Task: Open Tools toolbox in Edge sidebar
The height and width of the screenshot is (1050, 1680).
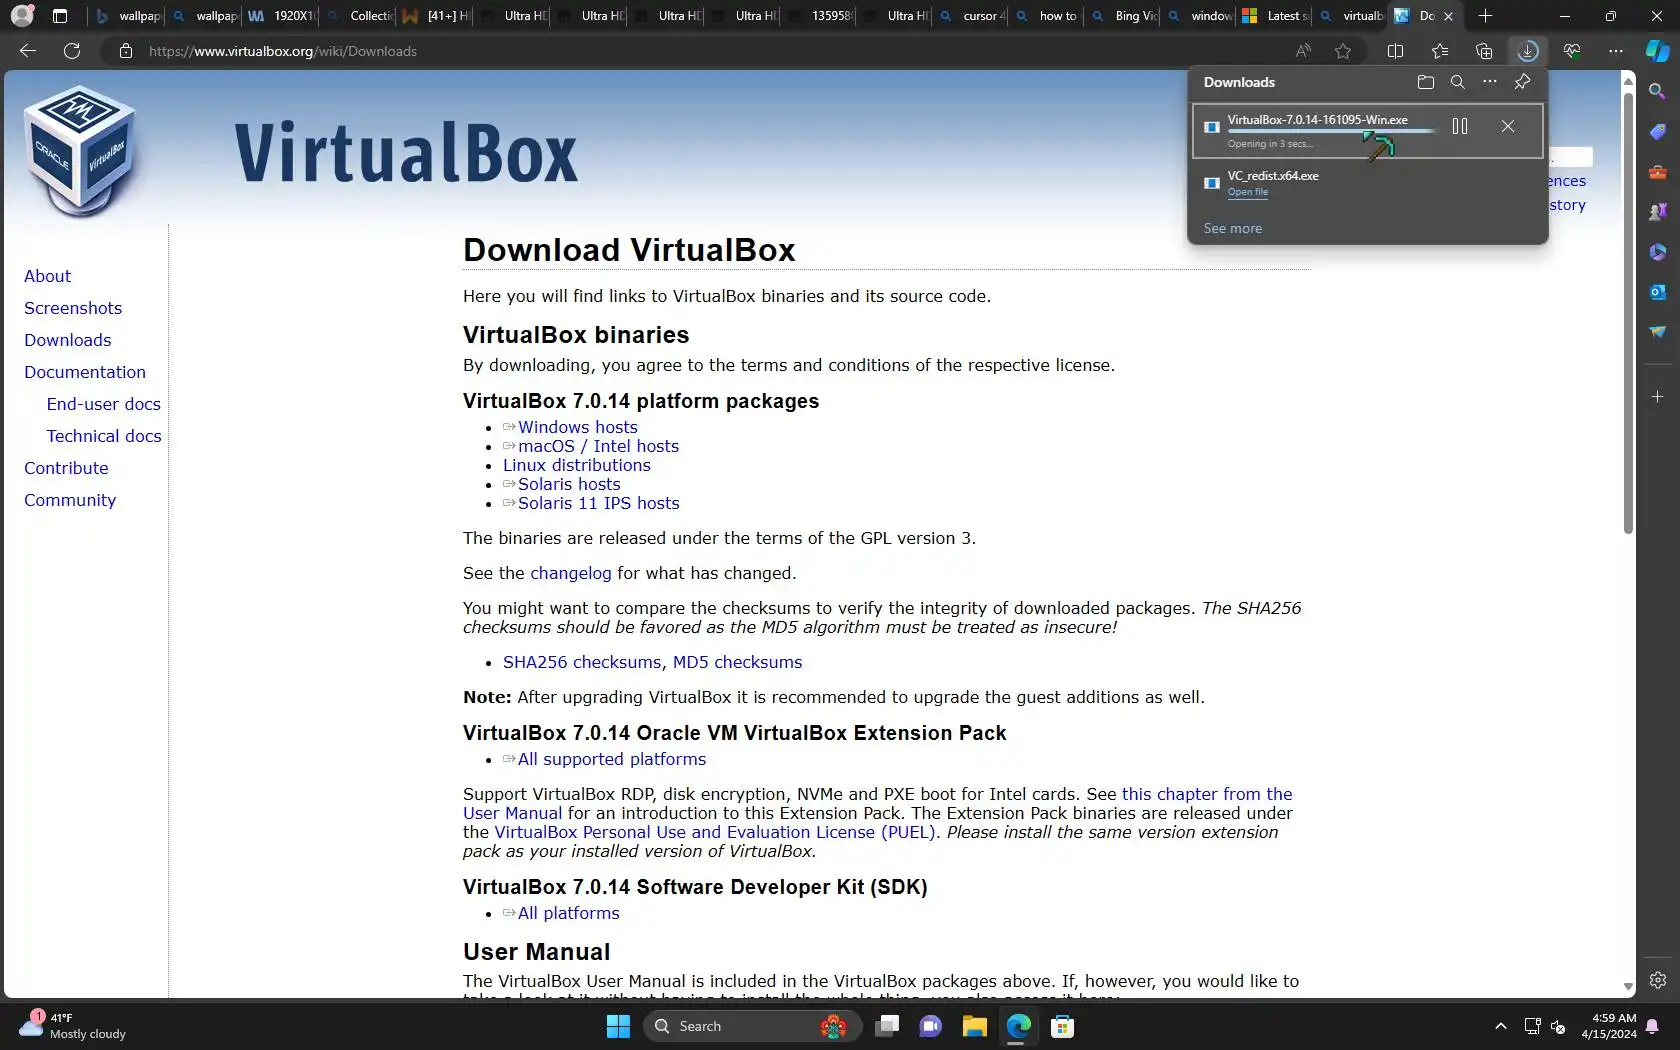Action: point(1658,172)
